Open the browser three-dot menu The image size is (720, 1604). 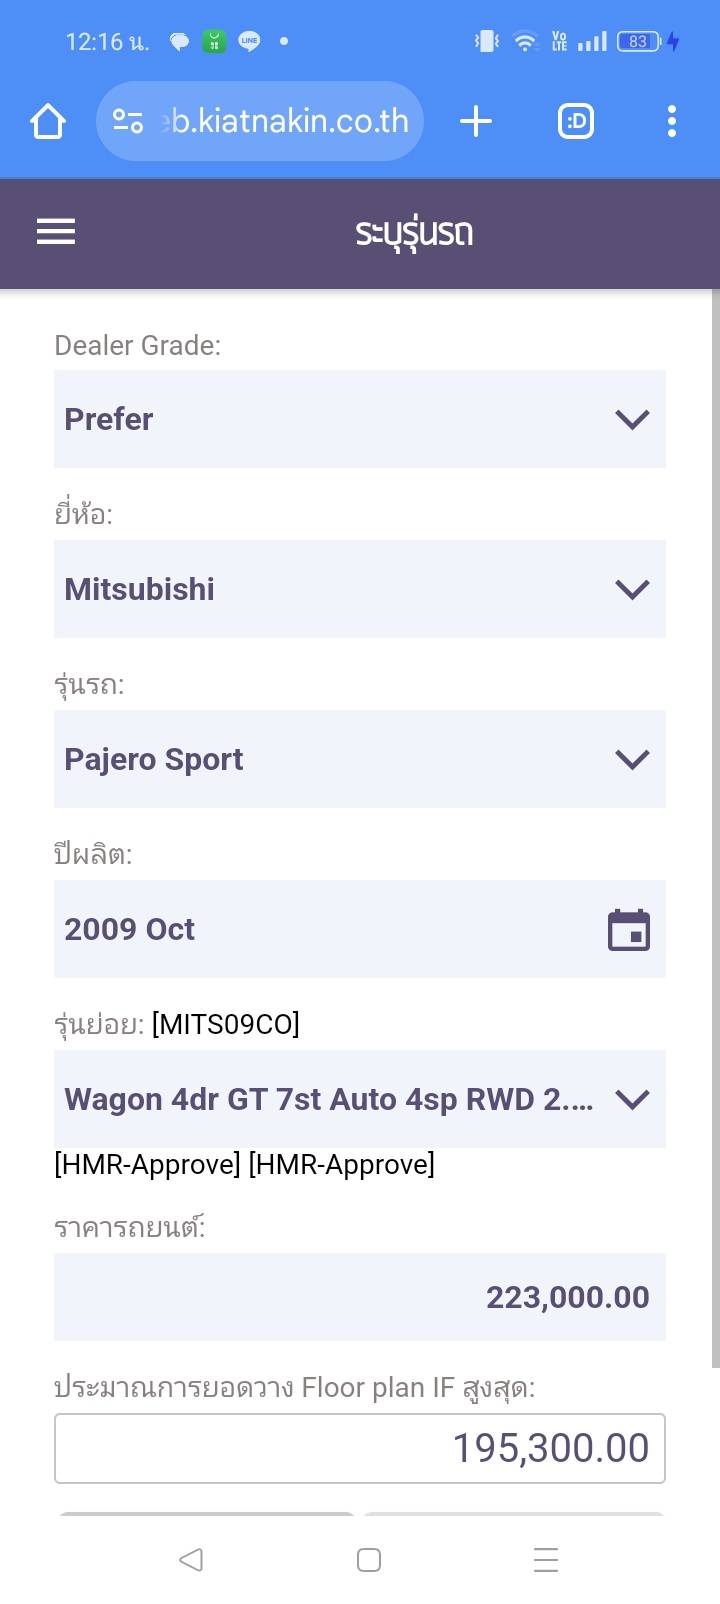pyautogui.click(x=672, y=122)
